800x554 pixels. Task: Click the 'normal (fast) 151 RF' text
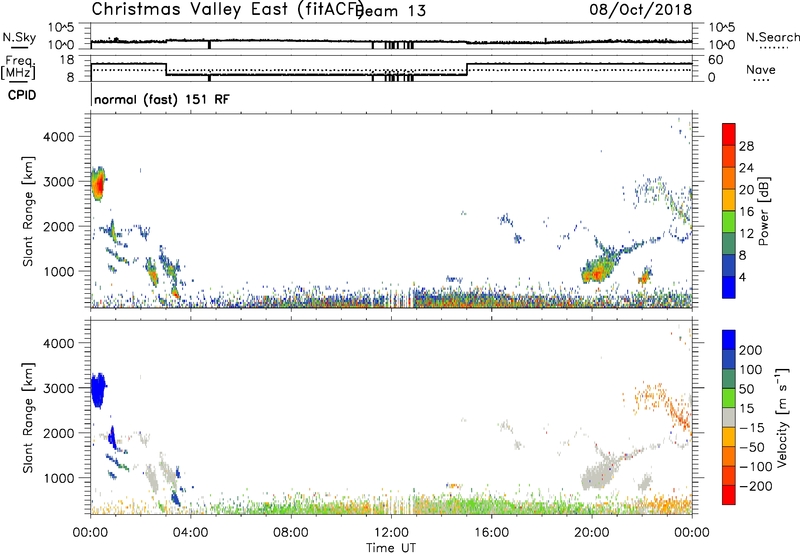point(162,99)
